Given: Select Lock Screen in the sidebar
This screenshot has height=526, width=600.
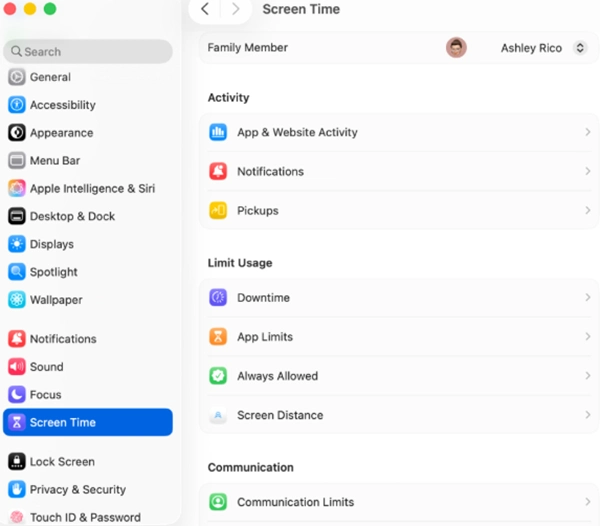Looking at the screenshot, I should [x=88, y=461].
